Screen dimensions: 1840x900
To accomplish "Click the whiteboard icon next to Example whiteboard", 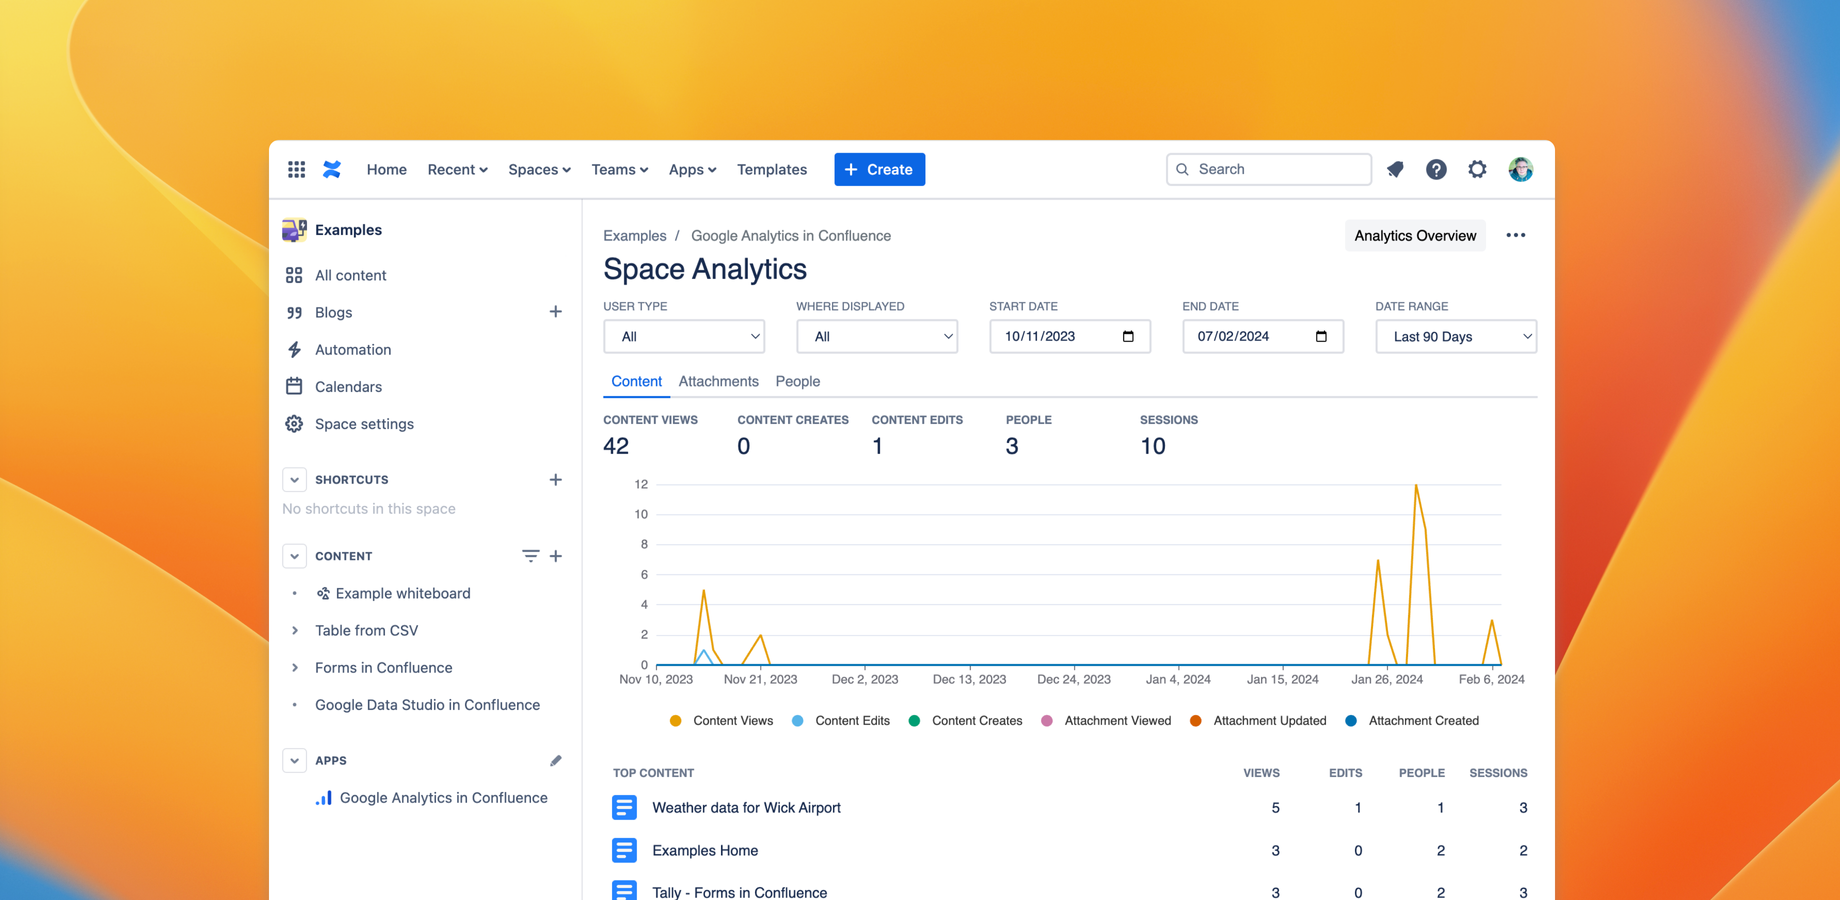I will point(323,594).
